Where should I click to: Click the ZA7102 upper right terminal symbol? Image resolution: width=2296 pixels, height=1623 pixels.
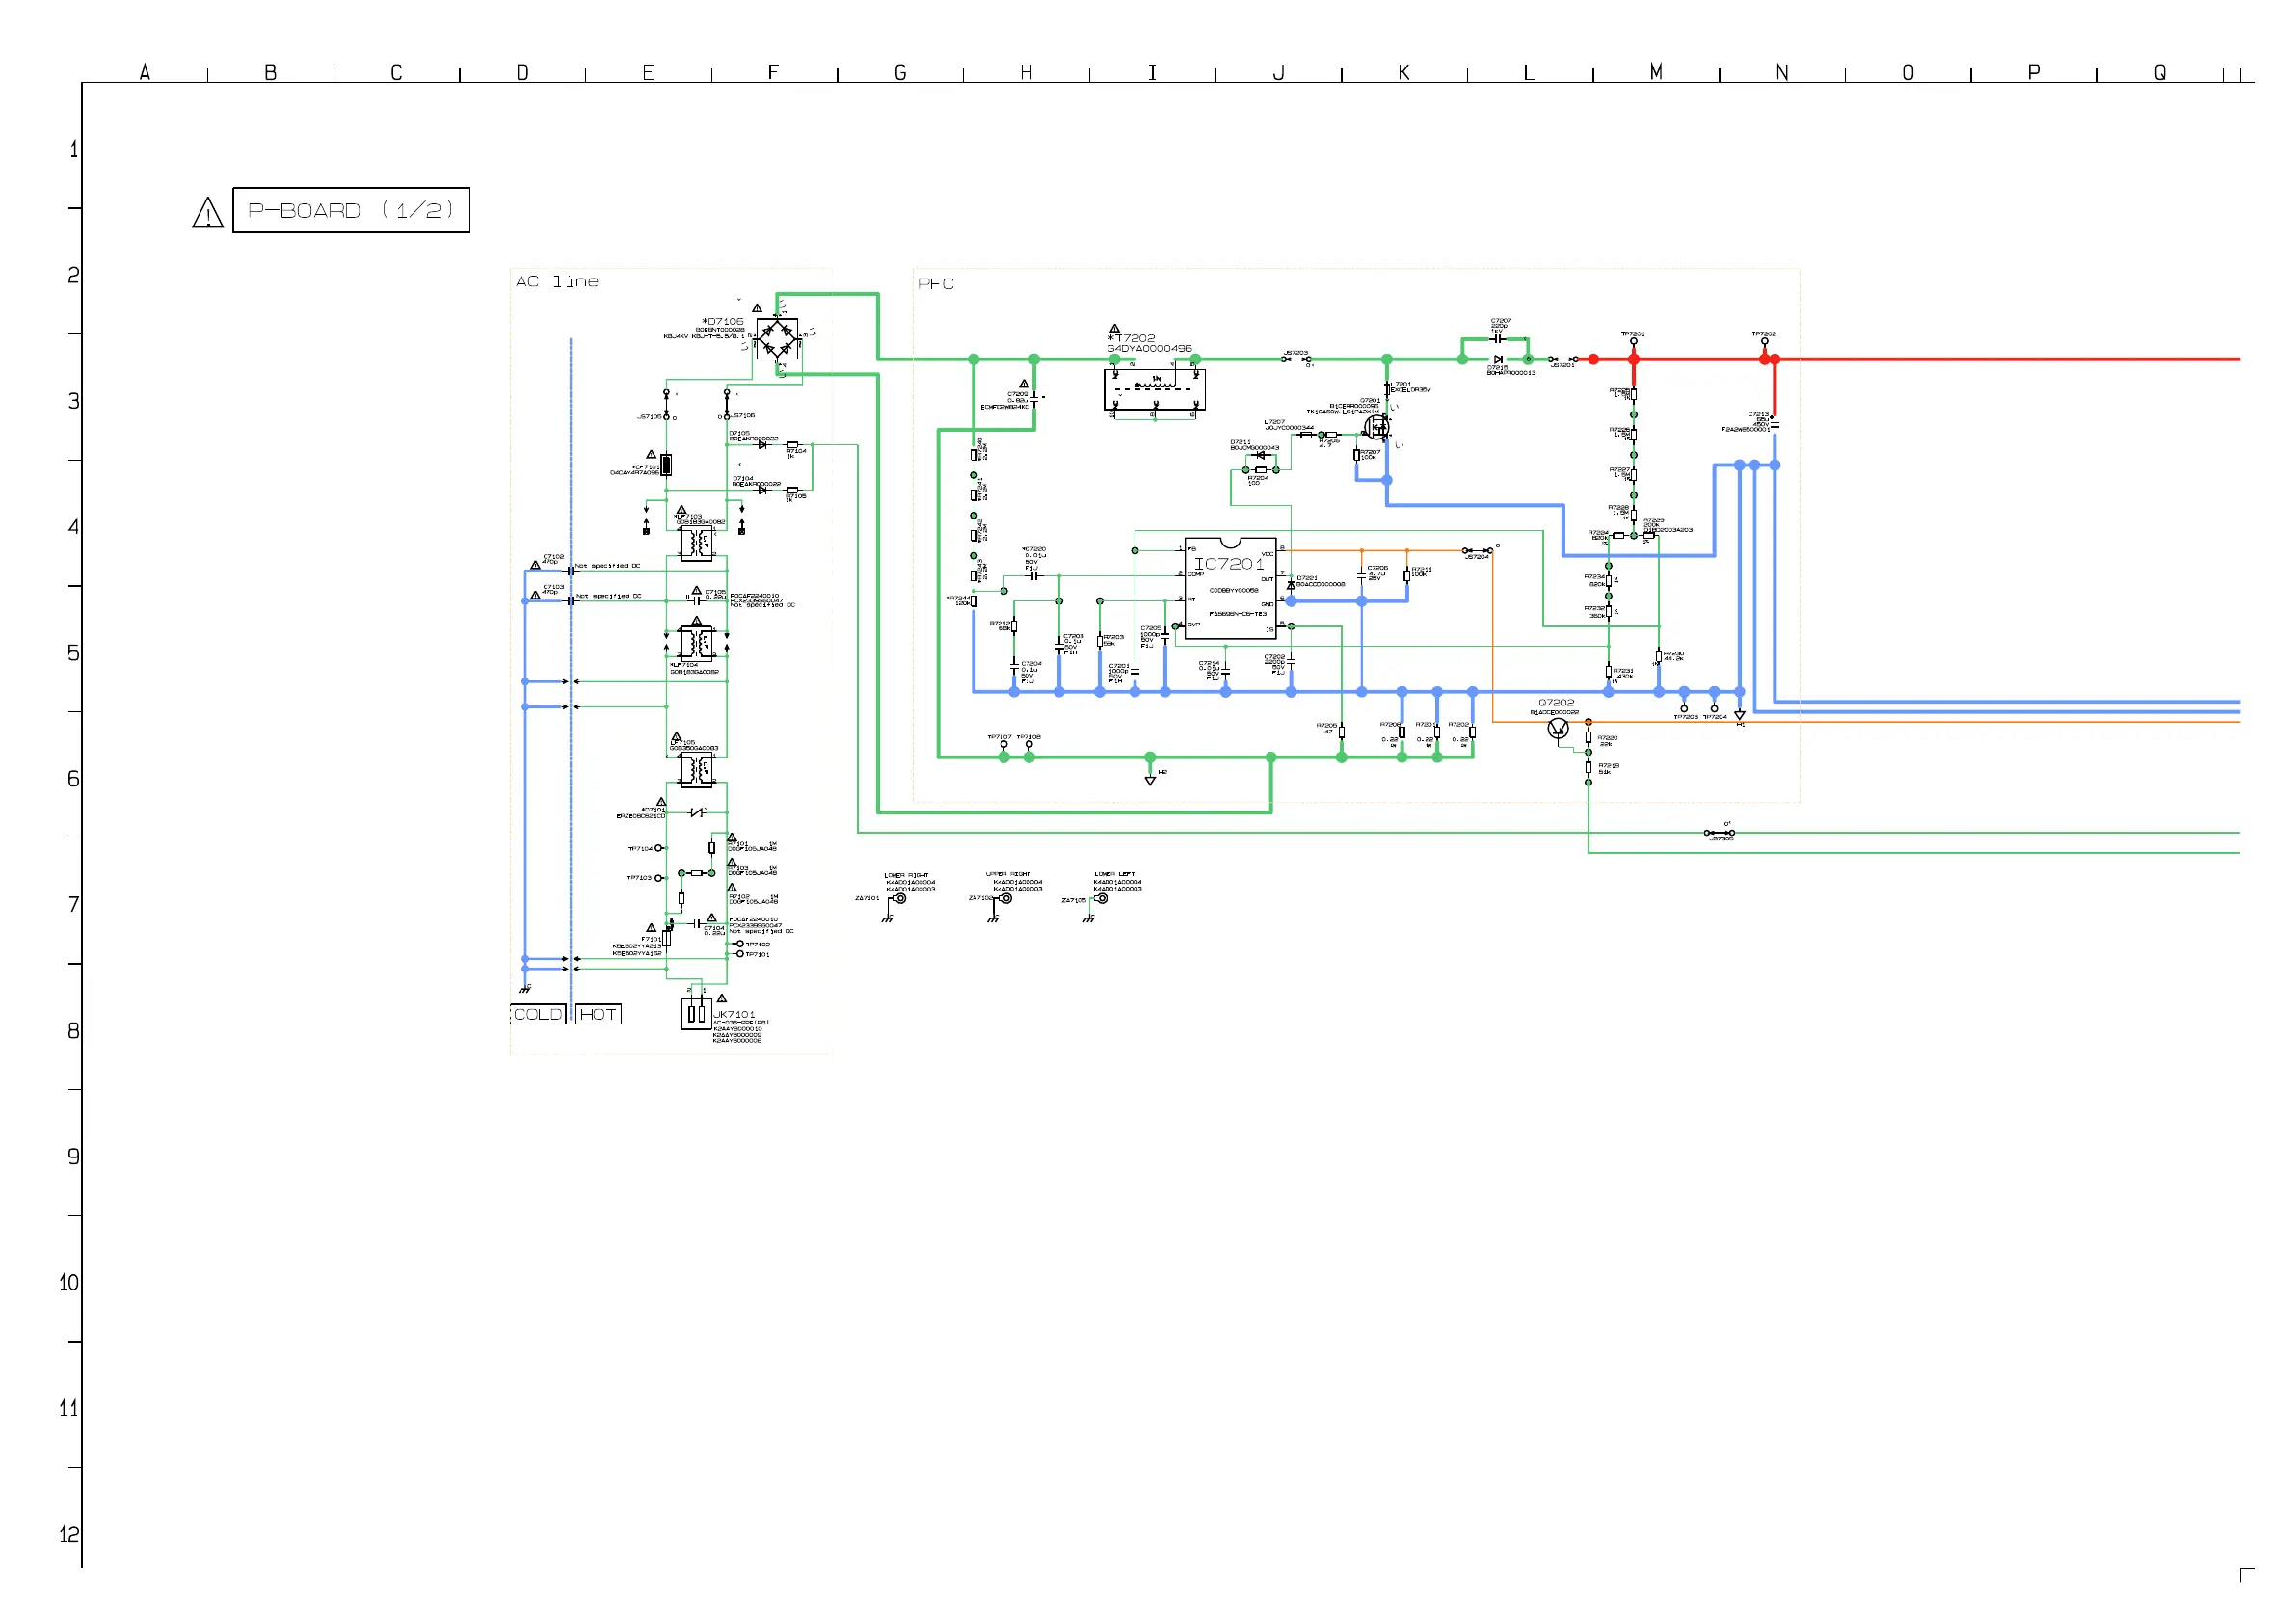[1006, 898]
